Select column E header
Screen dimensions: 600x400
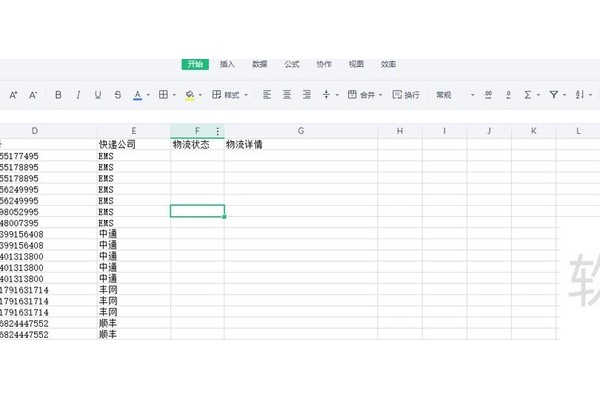pos(134,131)
